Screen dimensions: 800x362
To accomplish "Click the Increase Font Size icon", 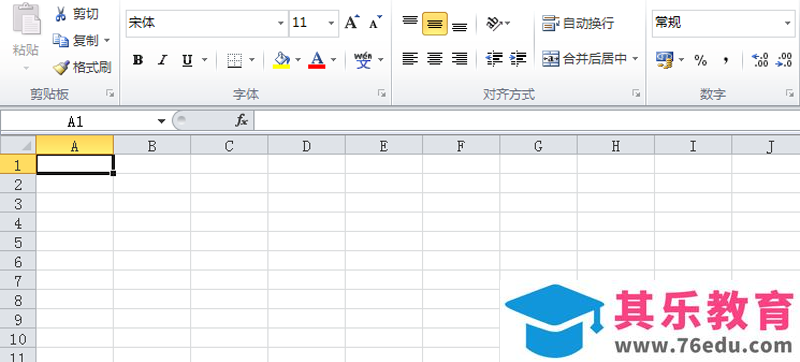I will 352,23.
